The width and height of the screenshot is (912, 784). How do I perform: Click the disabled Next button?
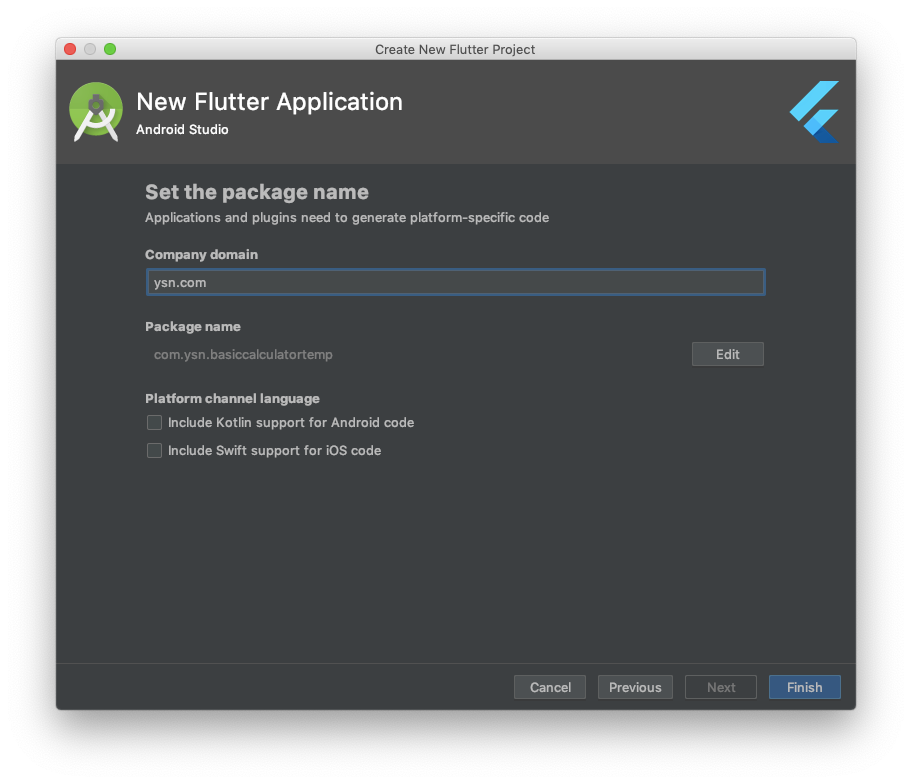tap(721, 687)
